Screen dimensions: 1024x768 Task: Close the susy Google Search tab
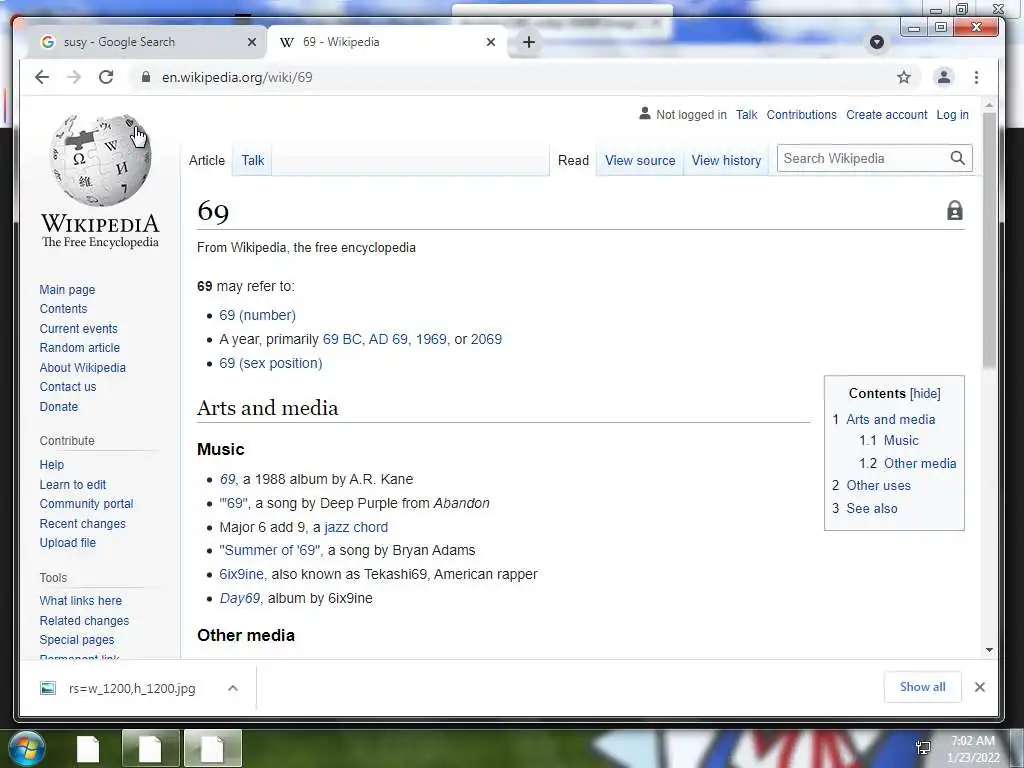point(252,42)
